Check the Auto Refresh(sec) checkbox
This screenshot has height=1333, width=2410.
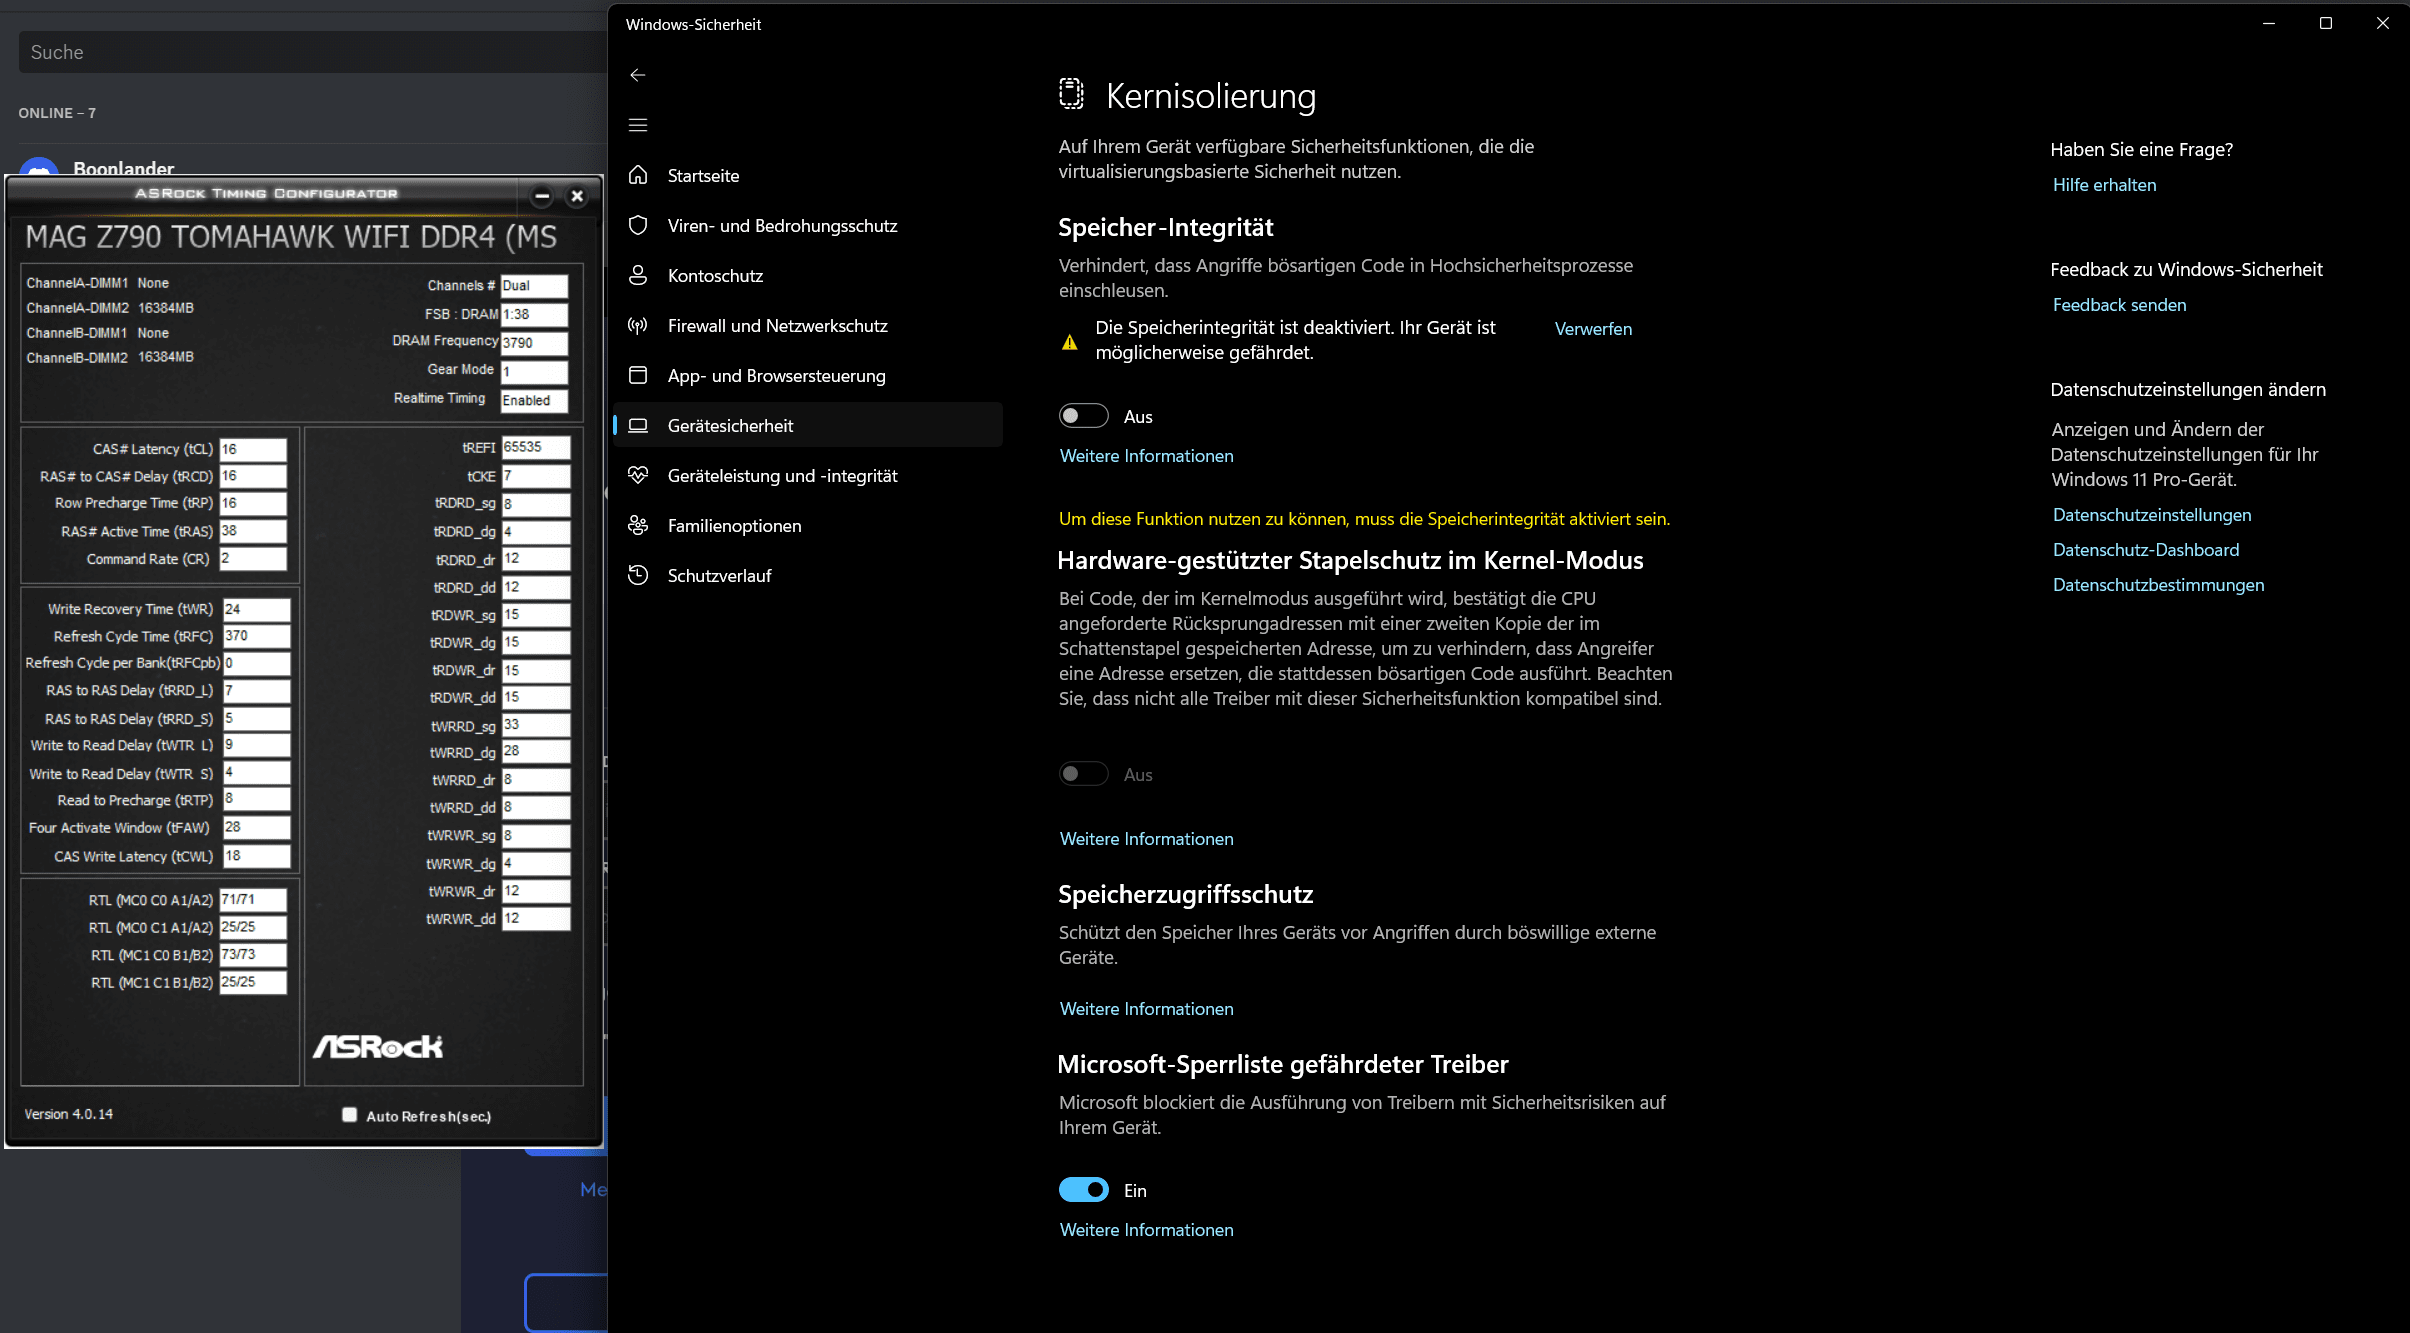point(349,1115)
